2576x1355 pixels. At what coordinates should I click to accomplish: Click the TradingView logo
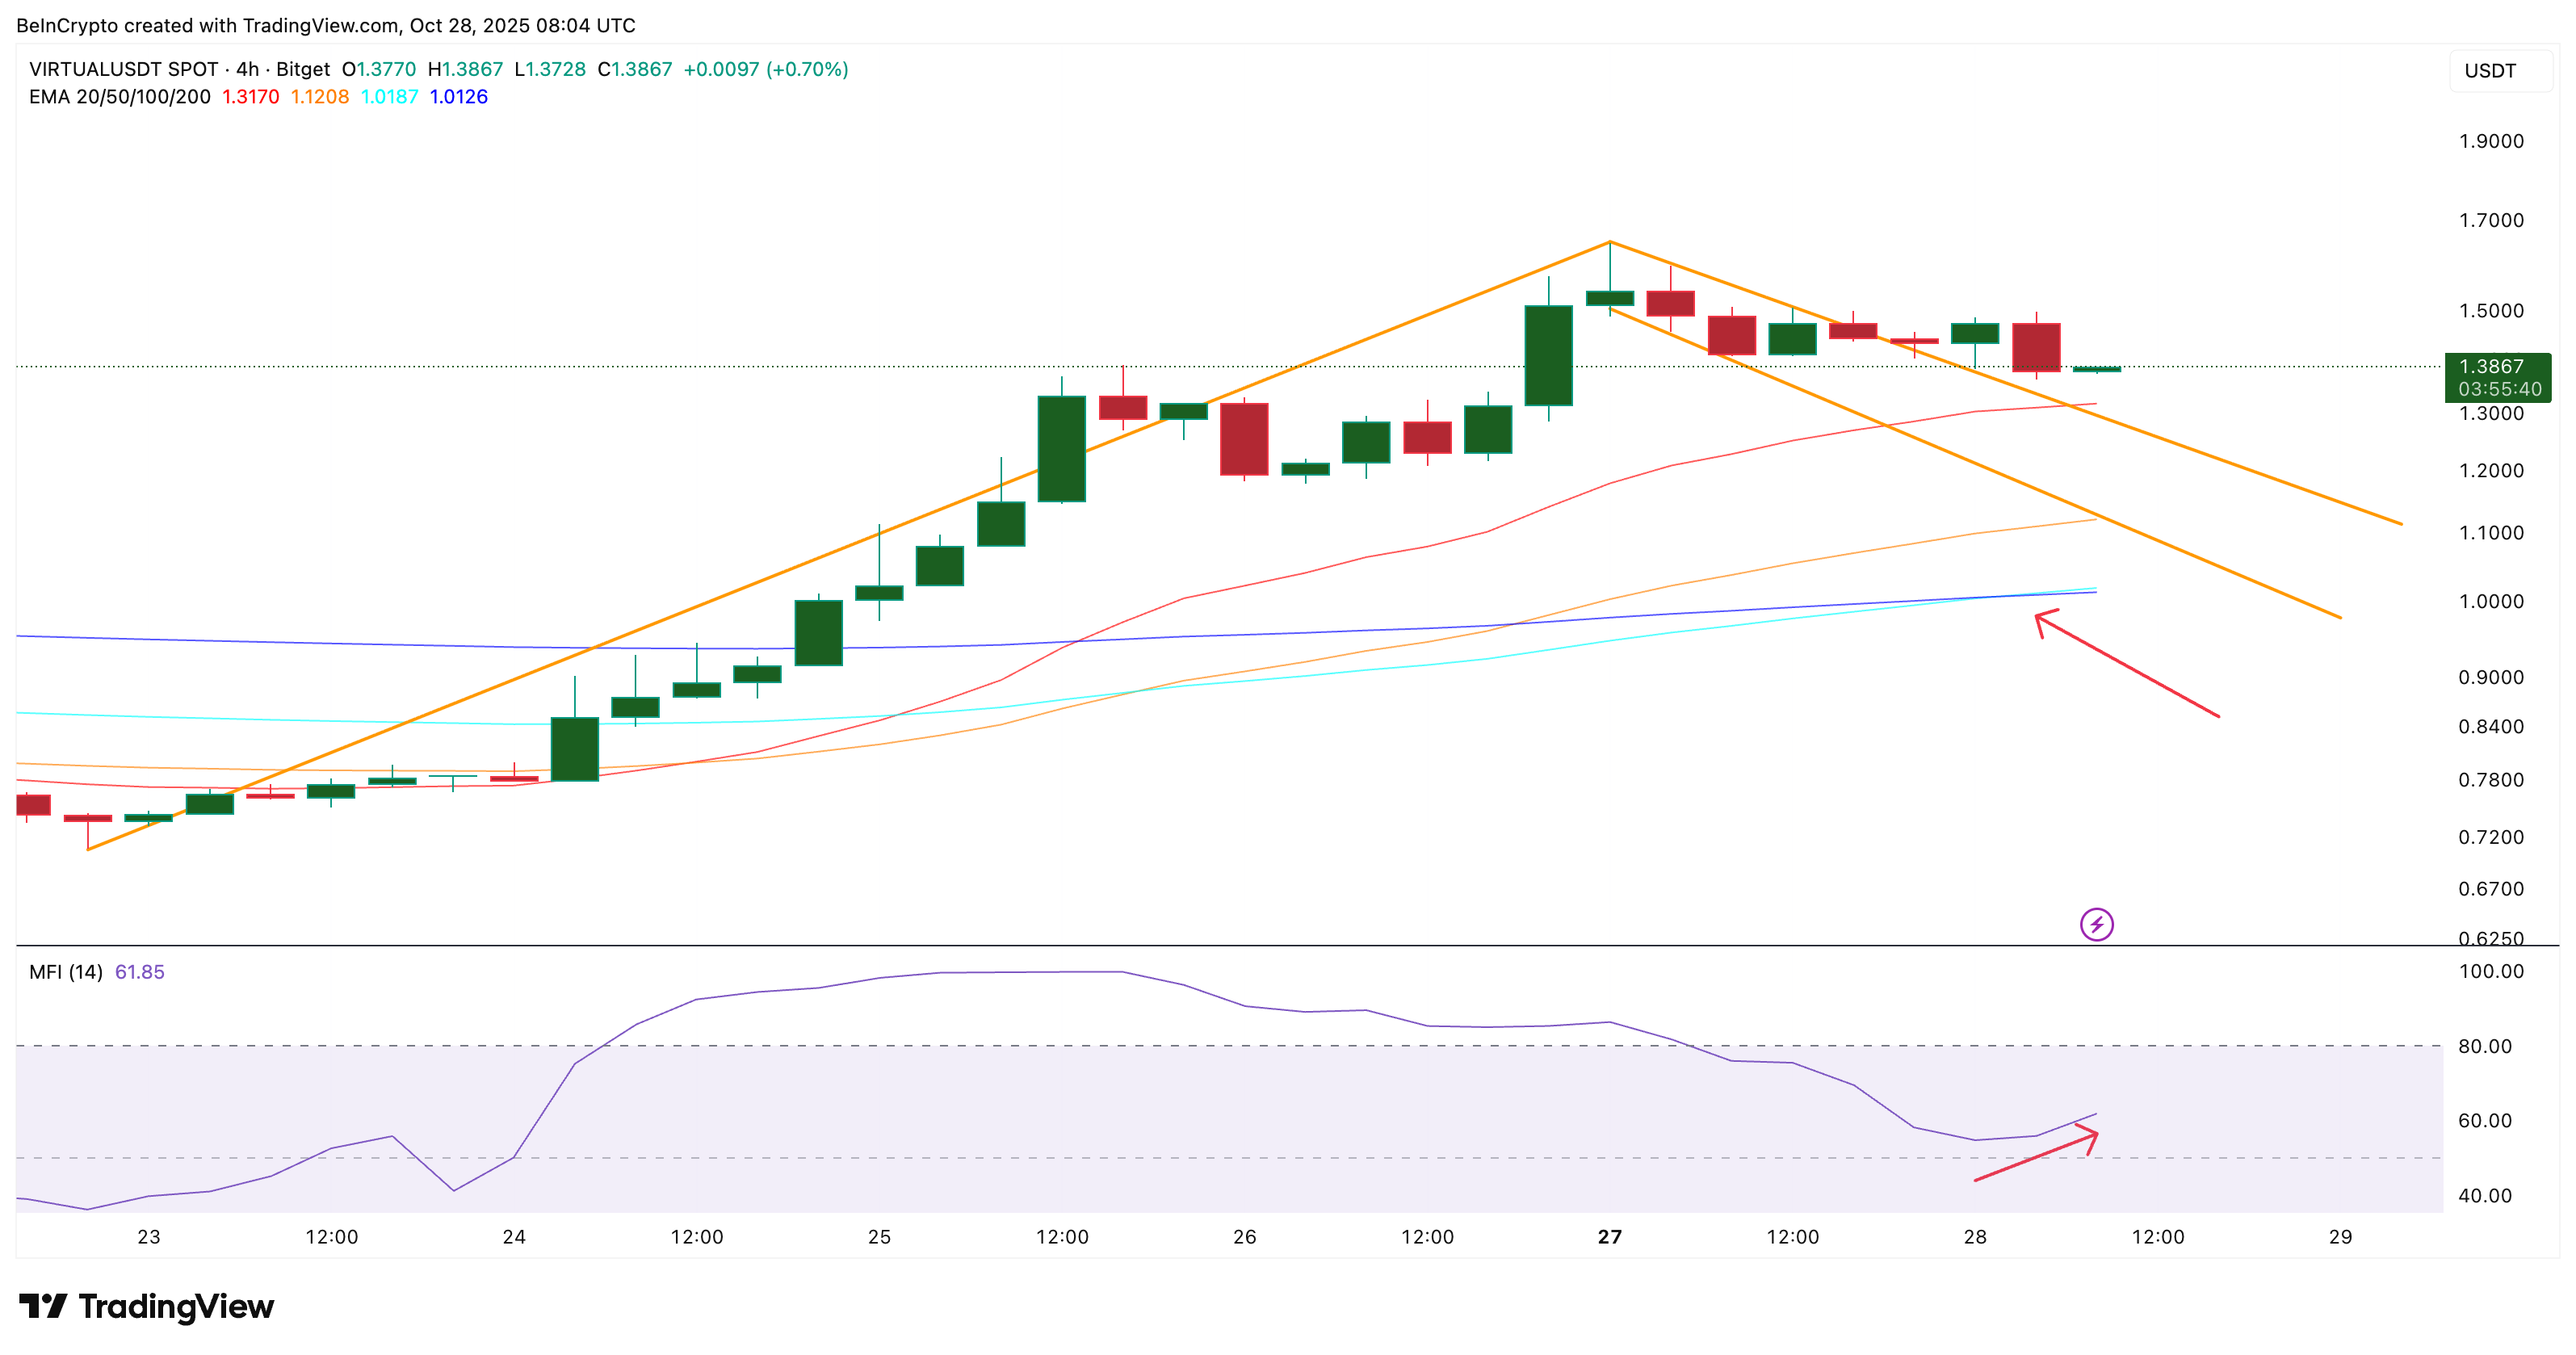tap(146, 1306)
